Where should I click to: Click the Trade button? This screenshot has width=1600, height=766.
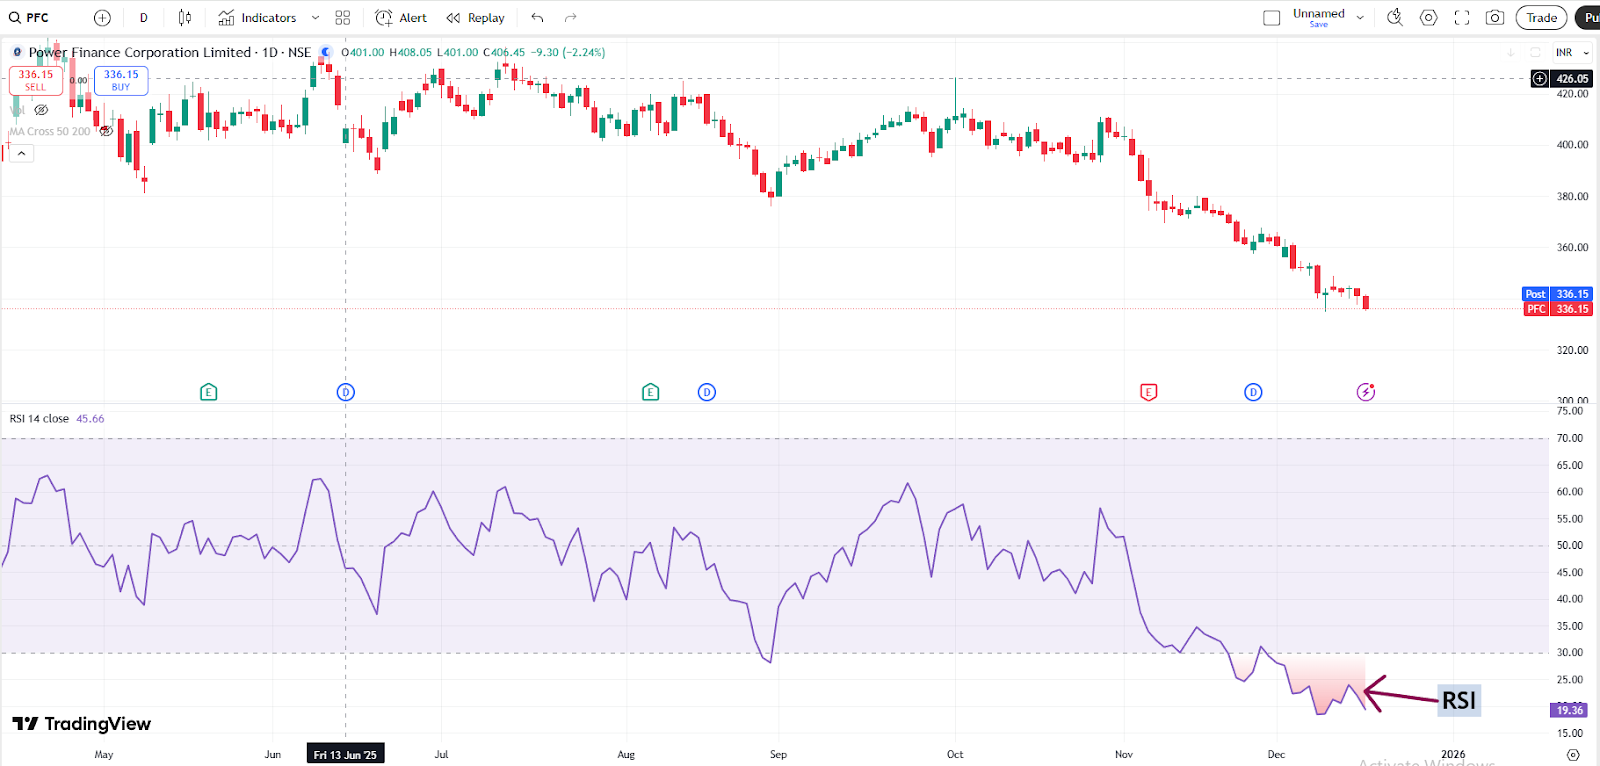point(1541,18)
